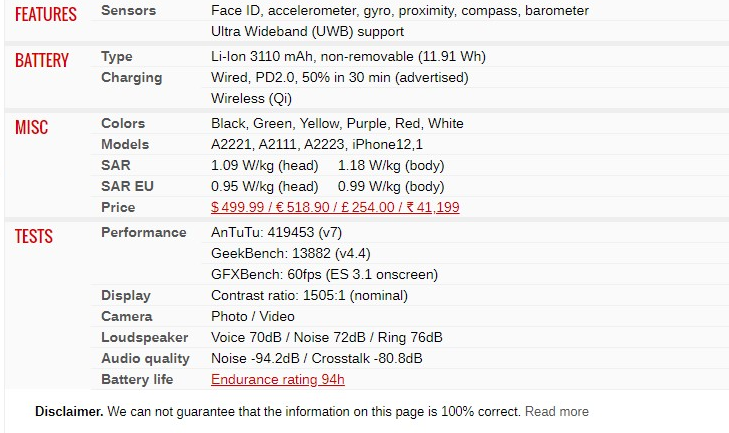Click the Colors spec label
Viewport: 729px width, 433px height.
[x=123, y=124]
